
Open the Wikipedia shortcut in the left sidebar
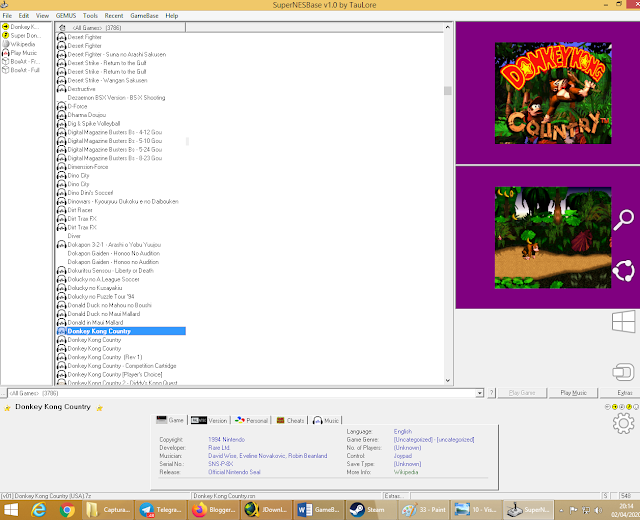coord(19,44)
